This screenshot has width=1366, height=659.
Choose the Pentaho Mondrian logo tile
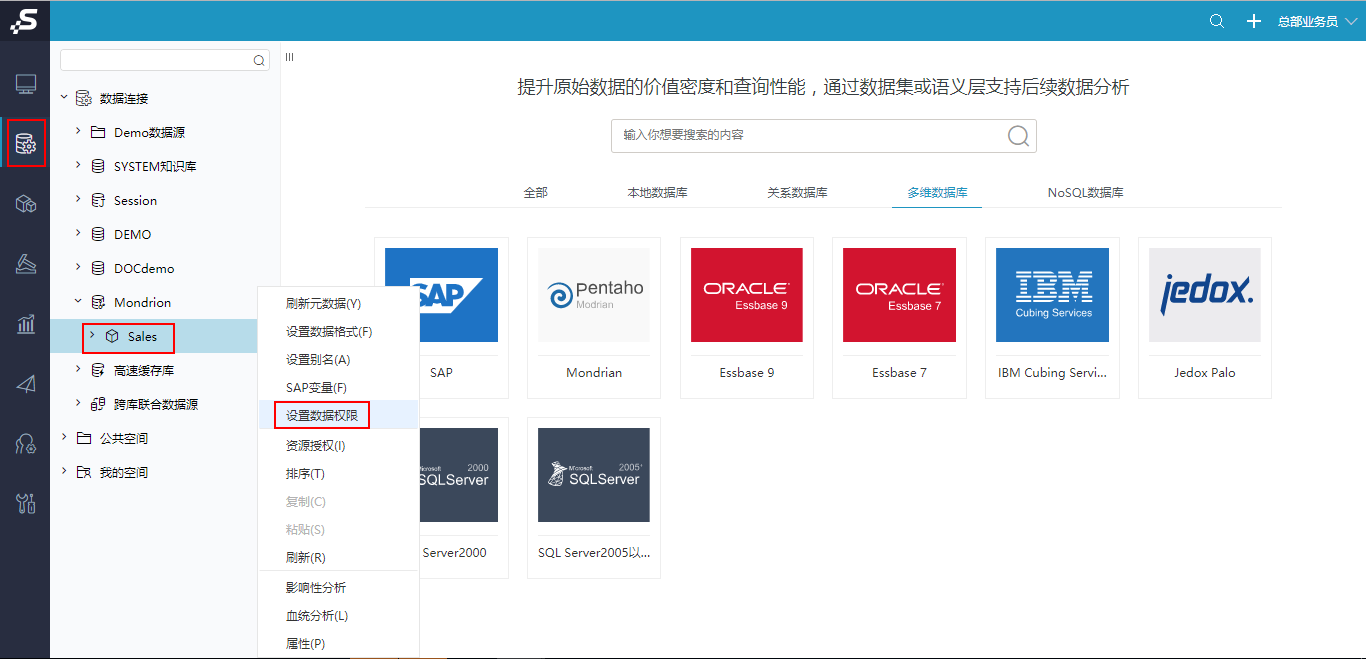(x=594, y=295)
